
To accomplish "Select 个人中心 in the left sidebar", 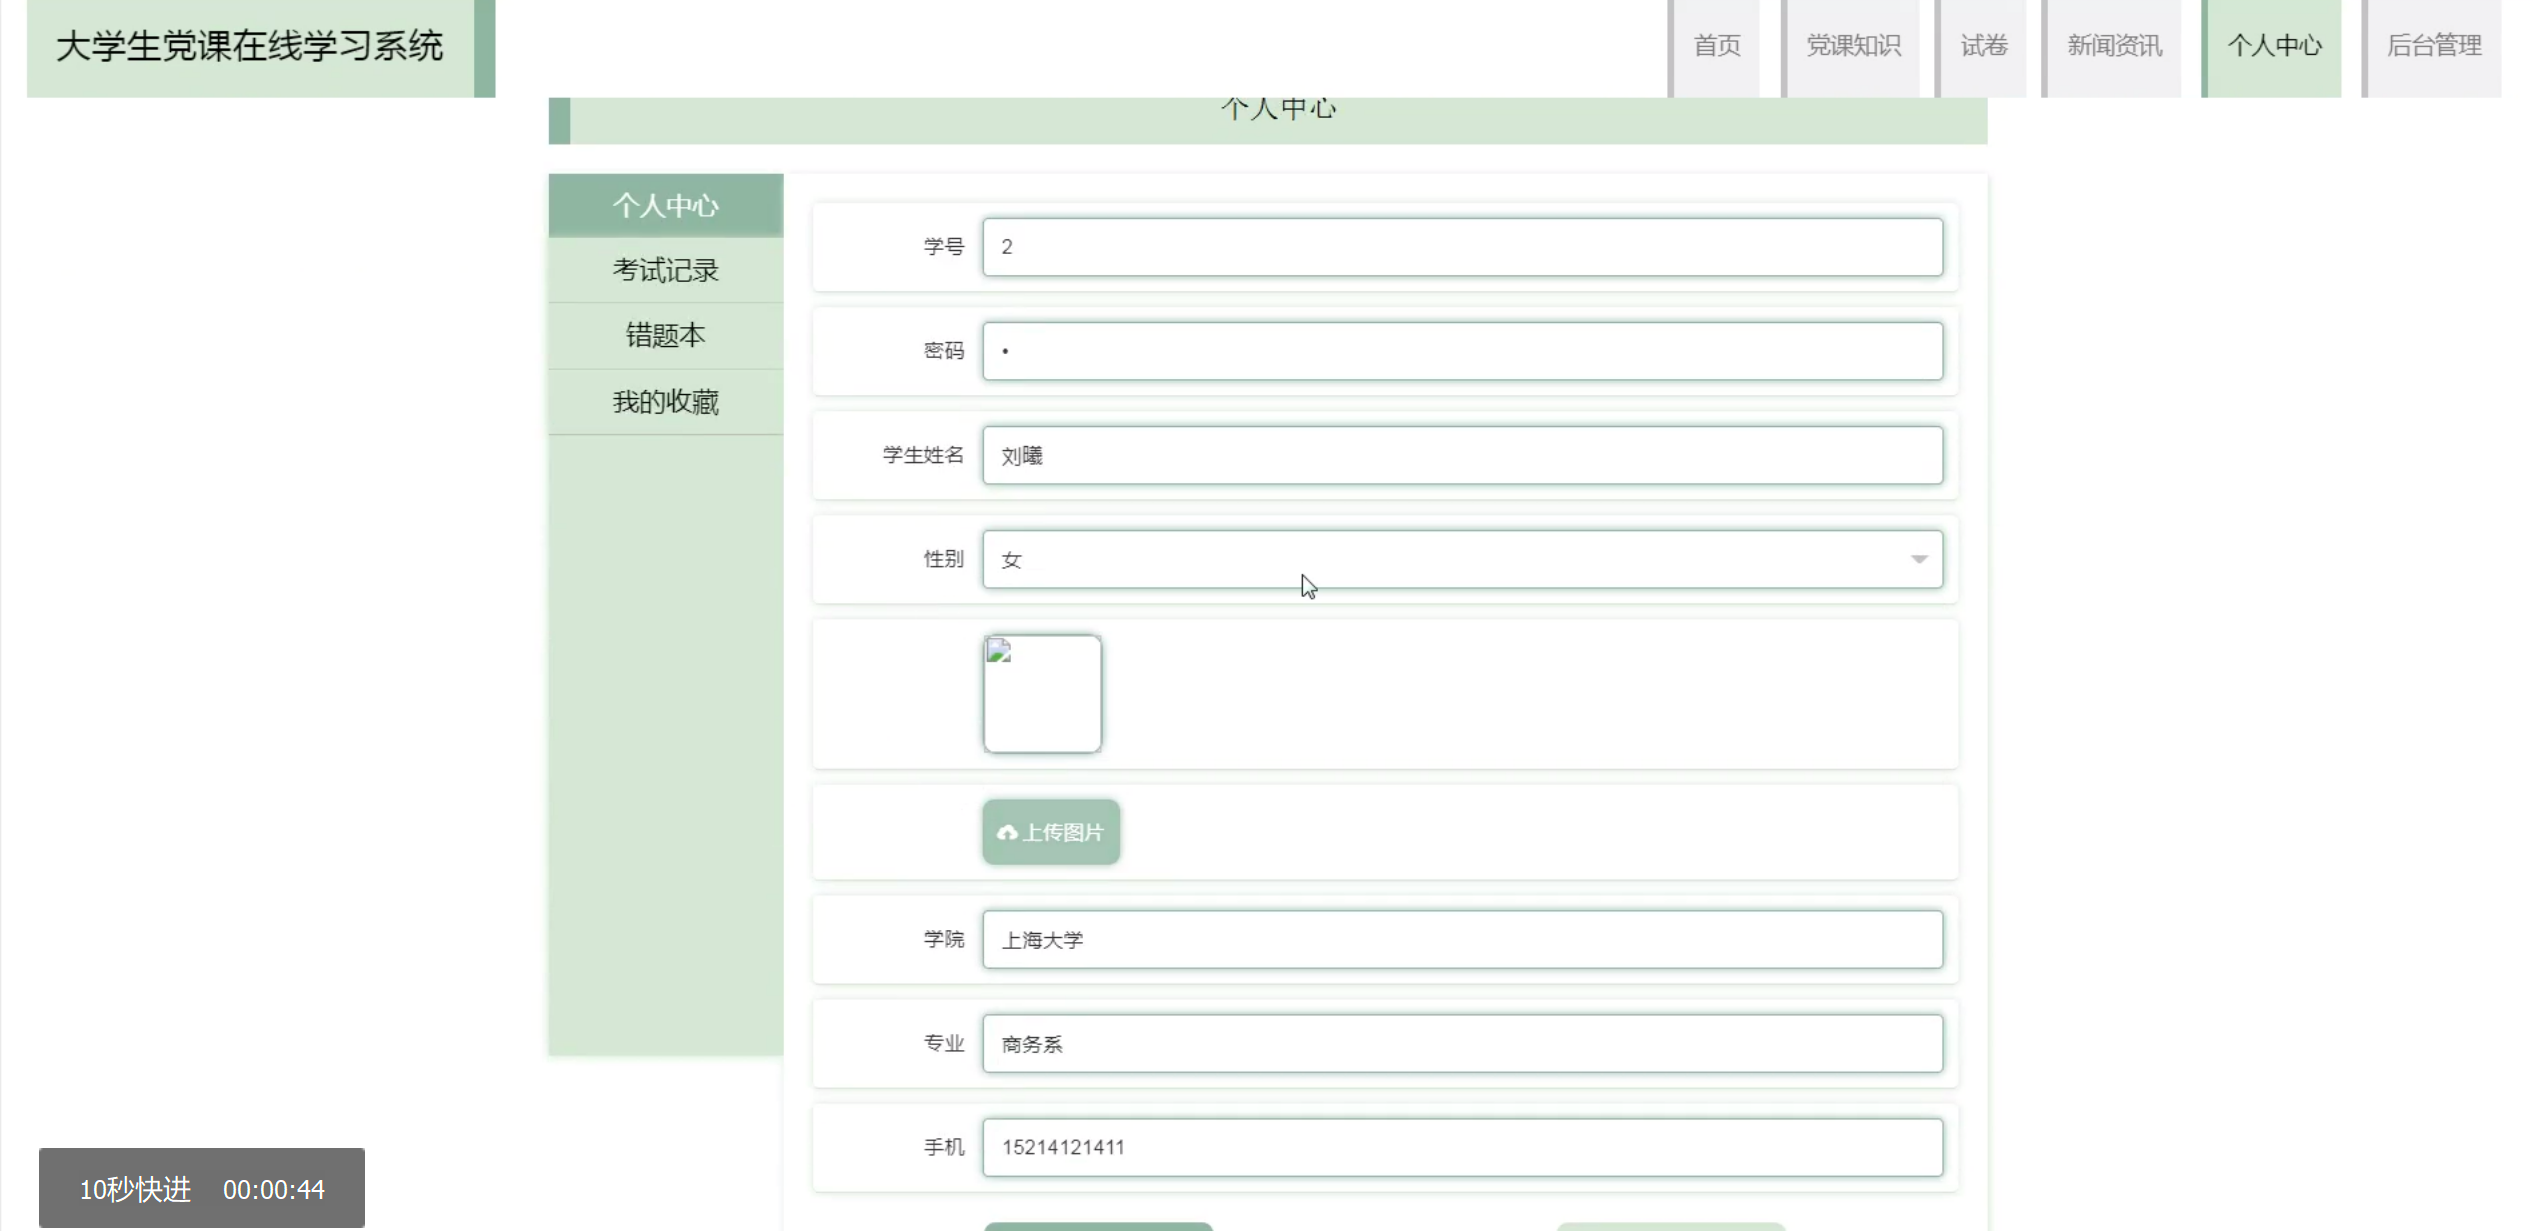I will [x=665, y=206].
